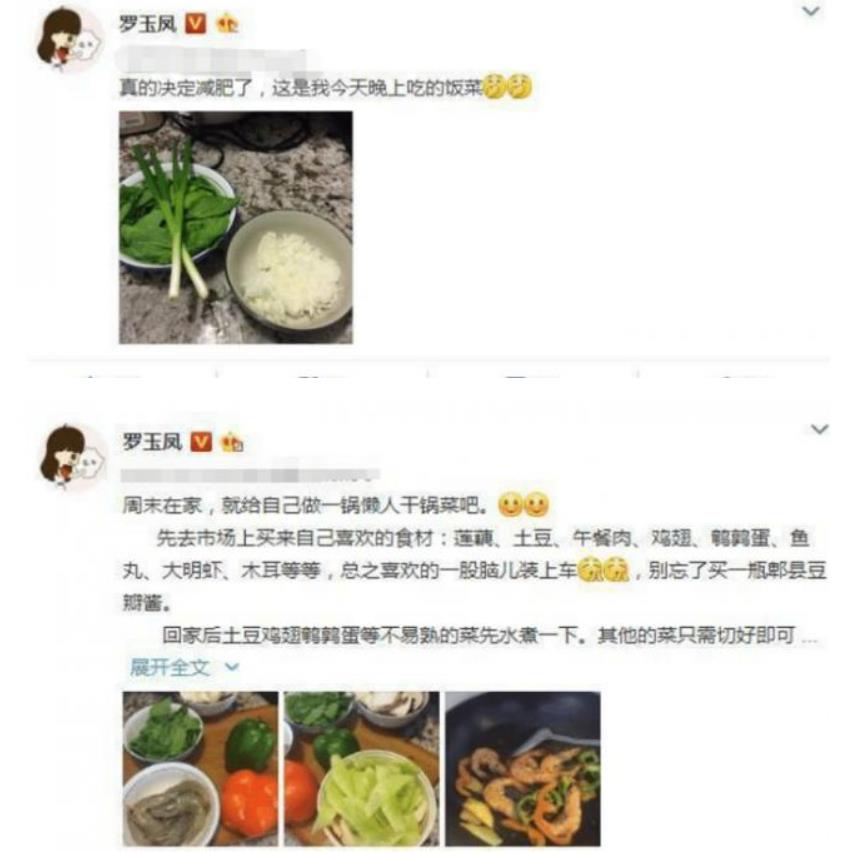The height and width of the screenshot is (852, 852).
Task: Click 罗玉凤 username on second post
Action: point(152,442)
